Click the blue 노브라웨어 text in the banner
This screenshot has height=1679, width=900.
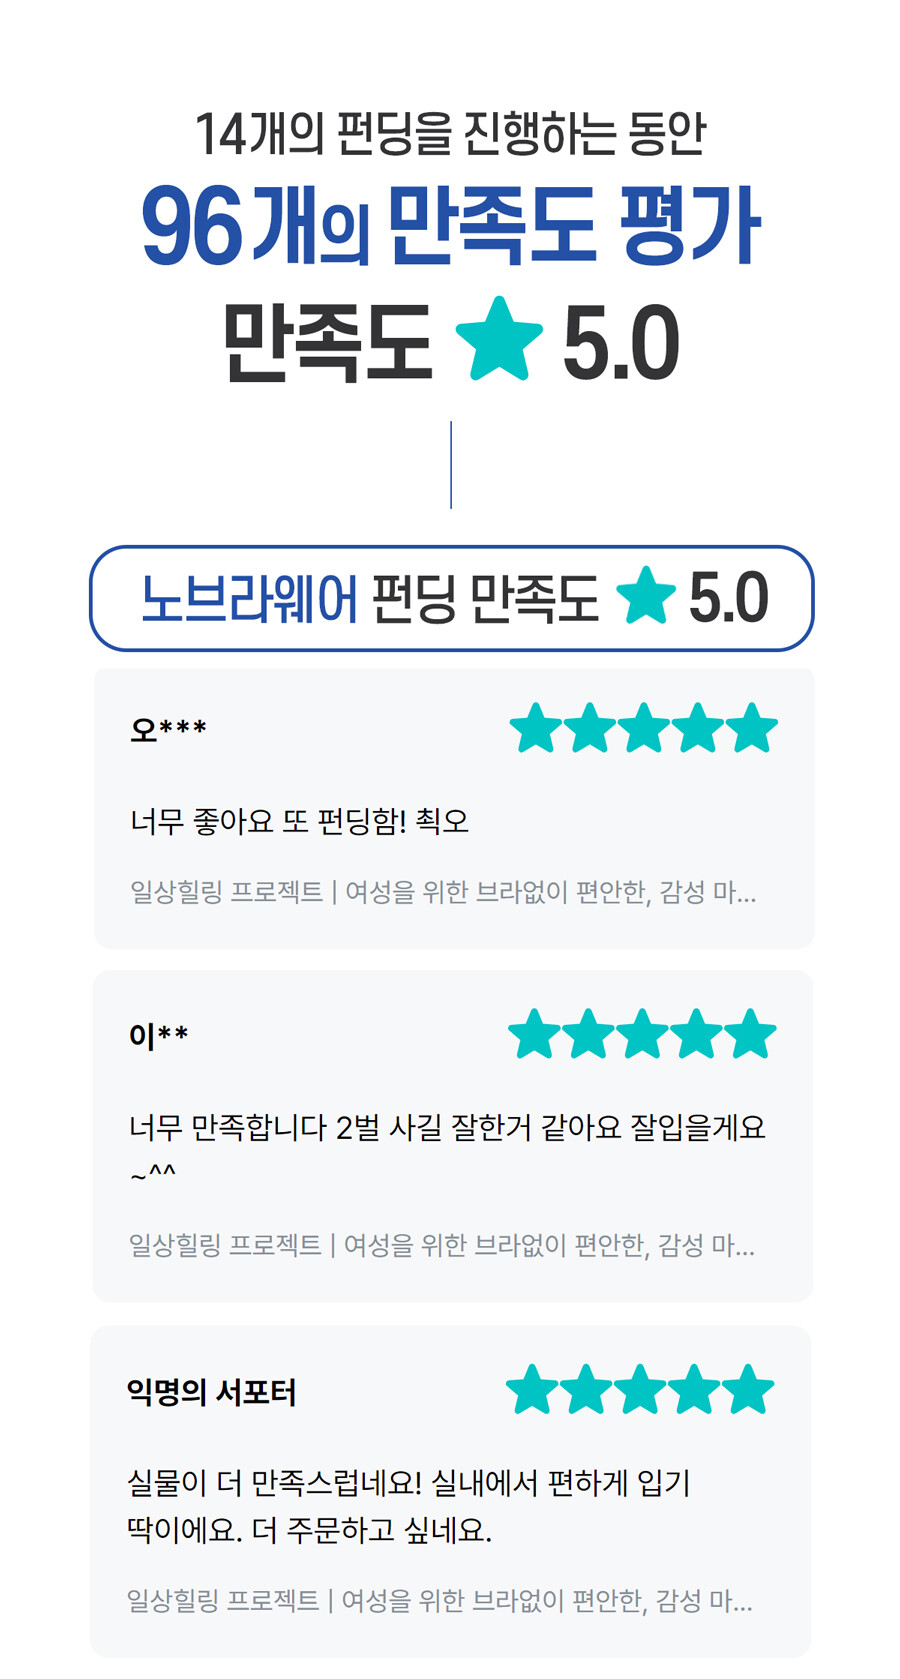click(x=249, y=599)
